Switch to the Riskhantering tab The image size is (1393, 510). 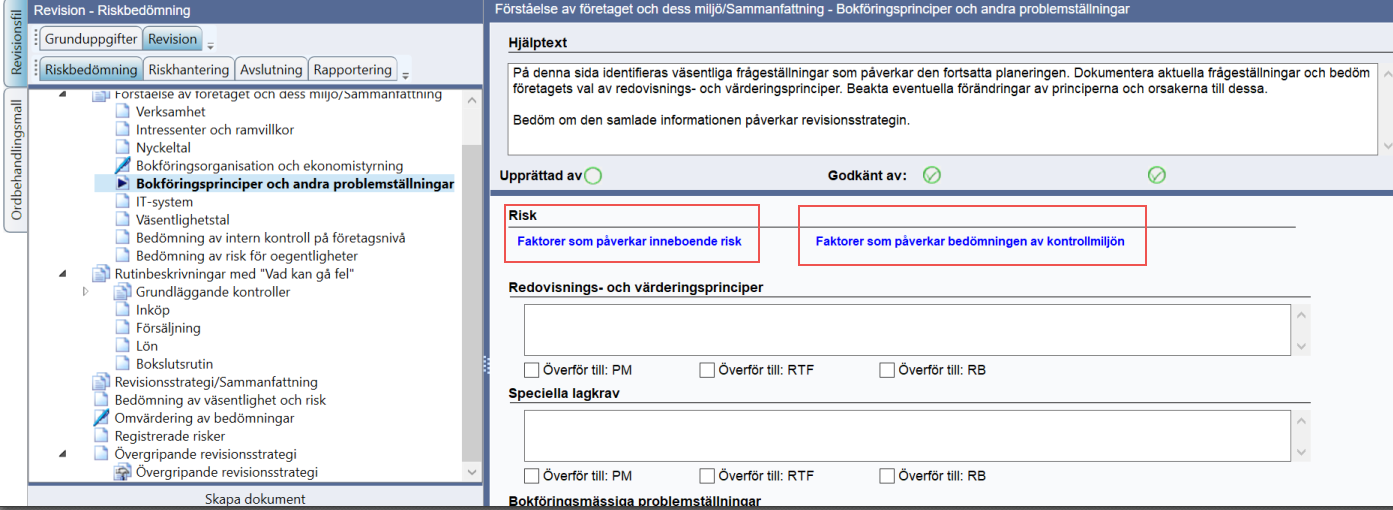[x=189, y=70]
